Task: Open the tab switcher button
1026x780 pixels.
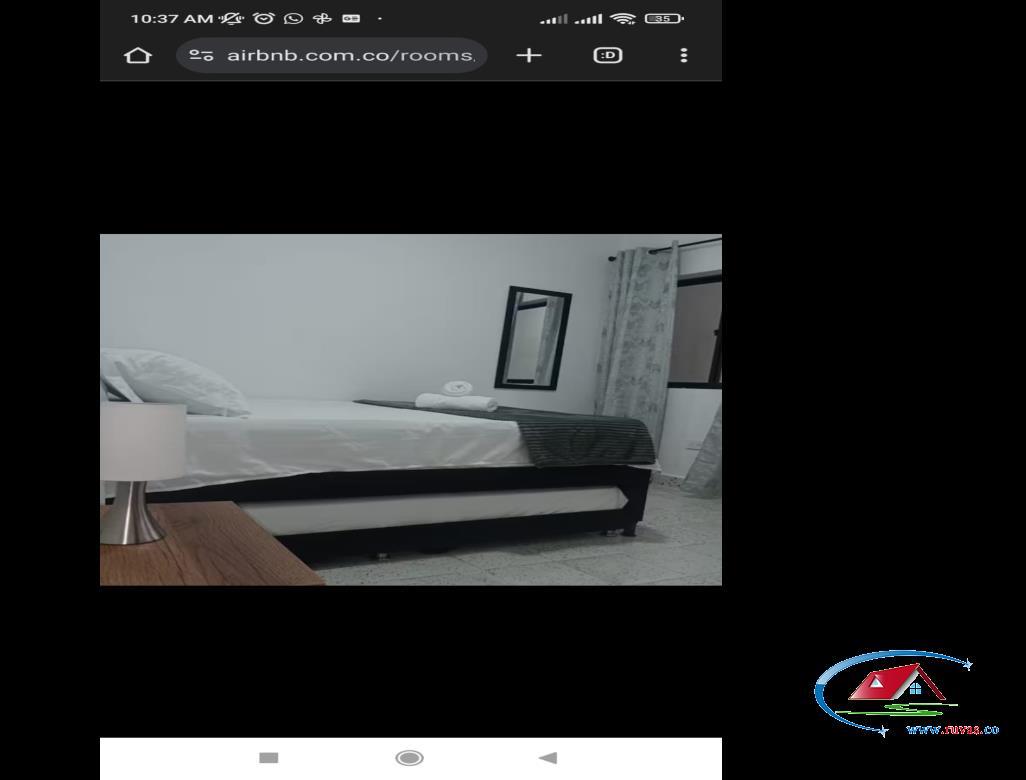Action: (x=608, y=55)
